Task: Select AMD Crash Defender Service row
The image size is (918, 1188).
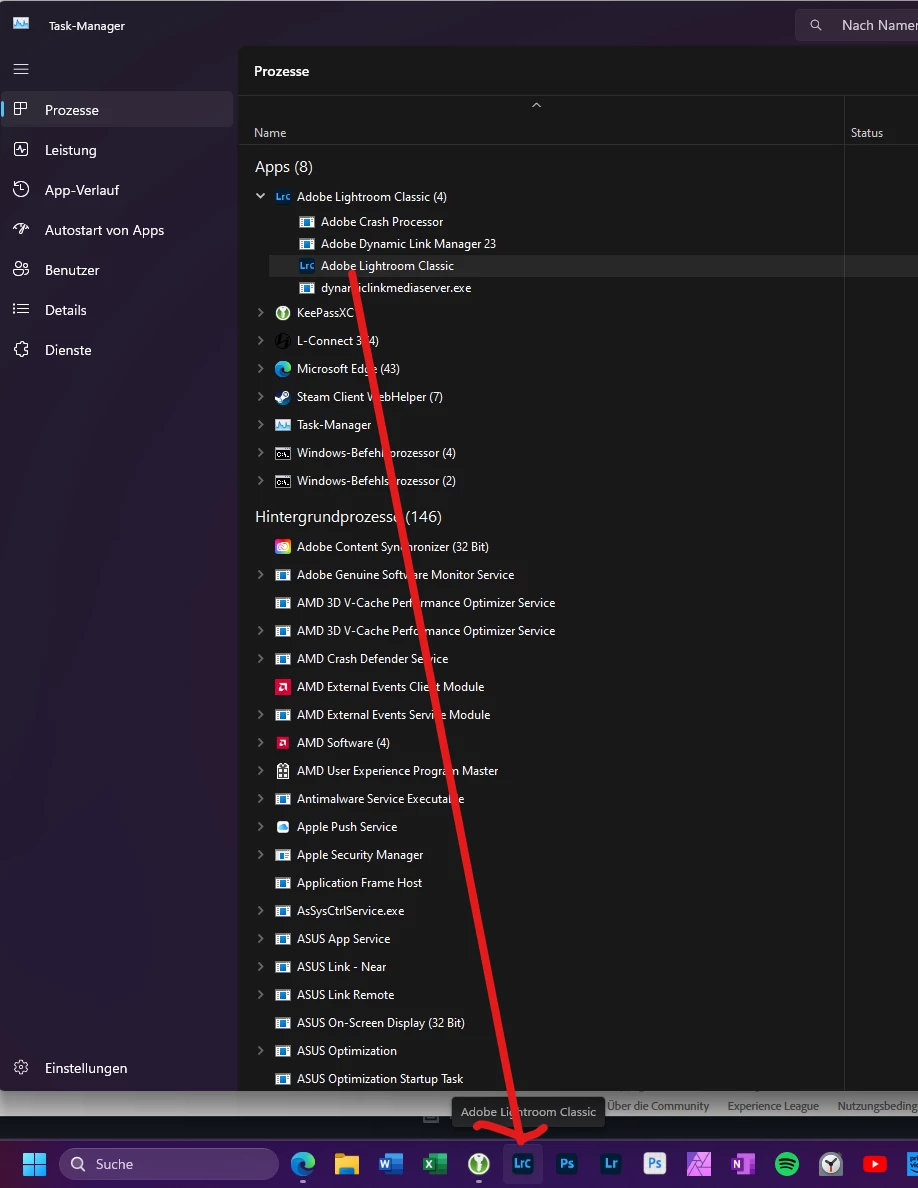Action: pos(372,659)
